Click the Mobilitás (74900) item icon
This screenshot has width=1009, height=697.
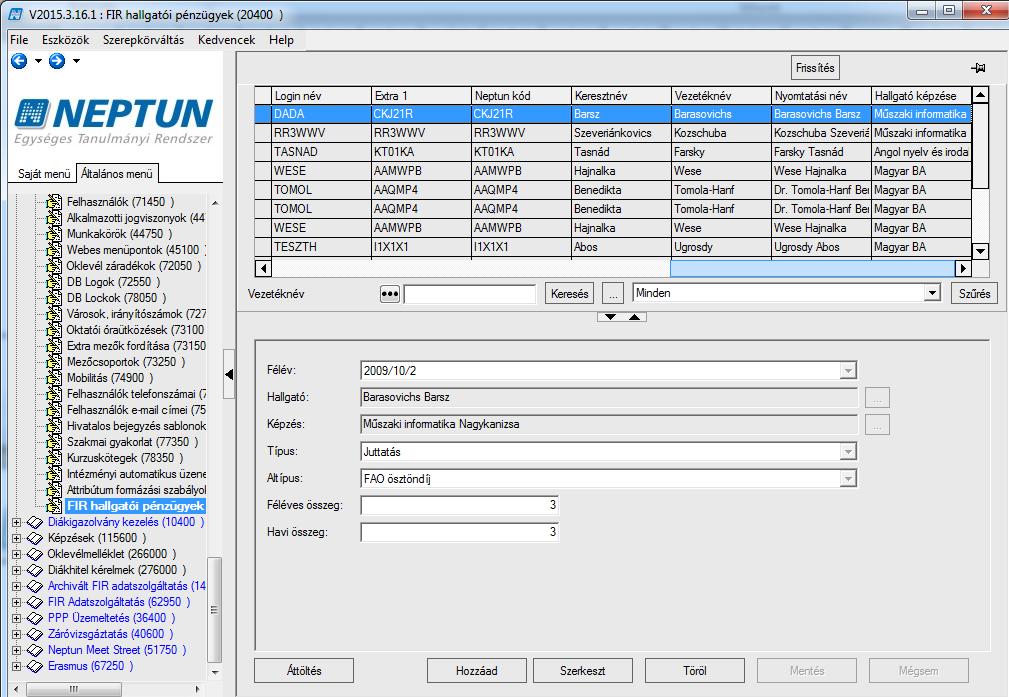[x=55, y=378]
